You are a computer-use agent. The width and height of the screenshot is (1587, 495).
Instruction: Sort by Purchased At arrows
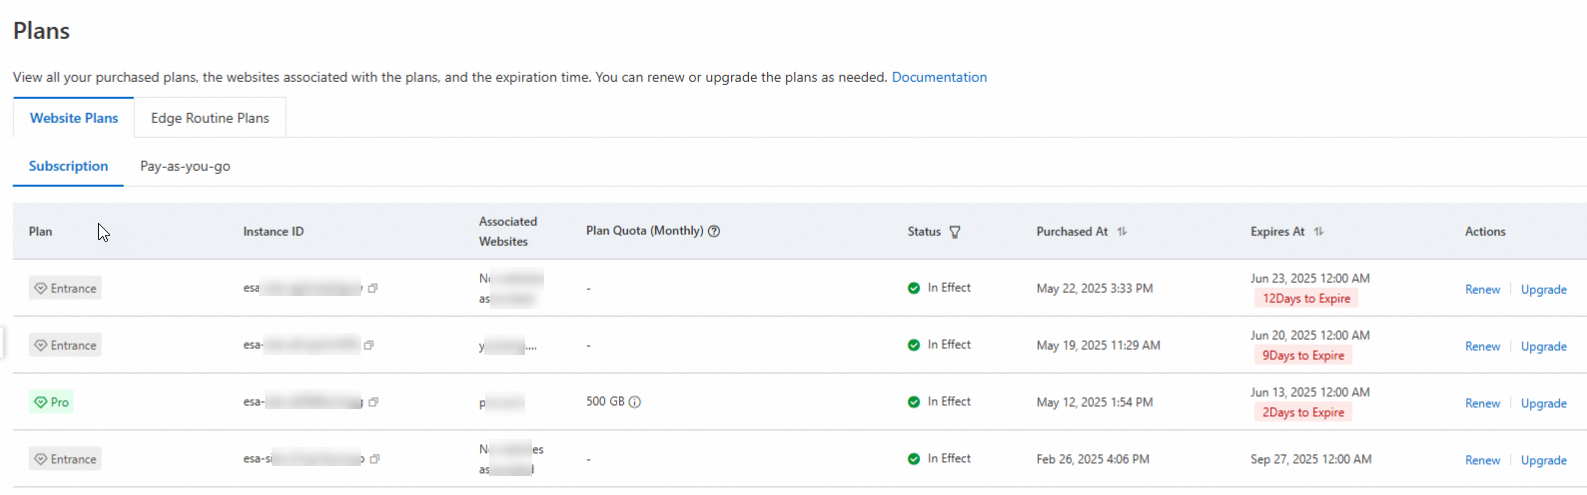point(1122,231)
